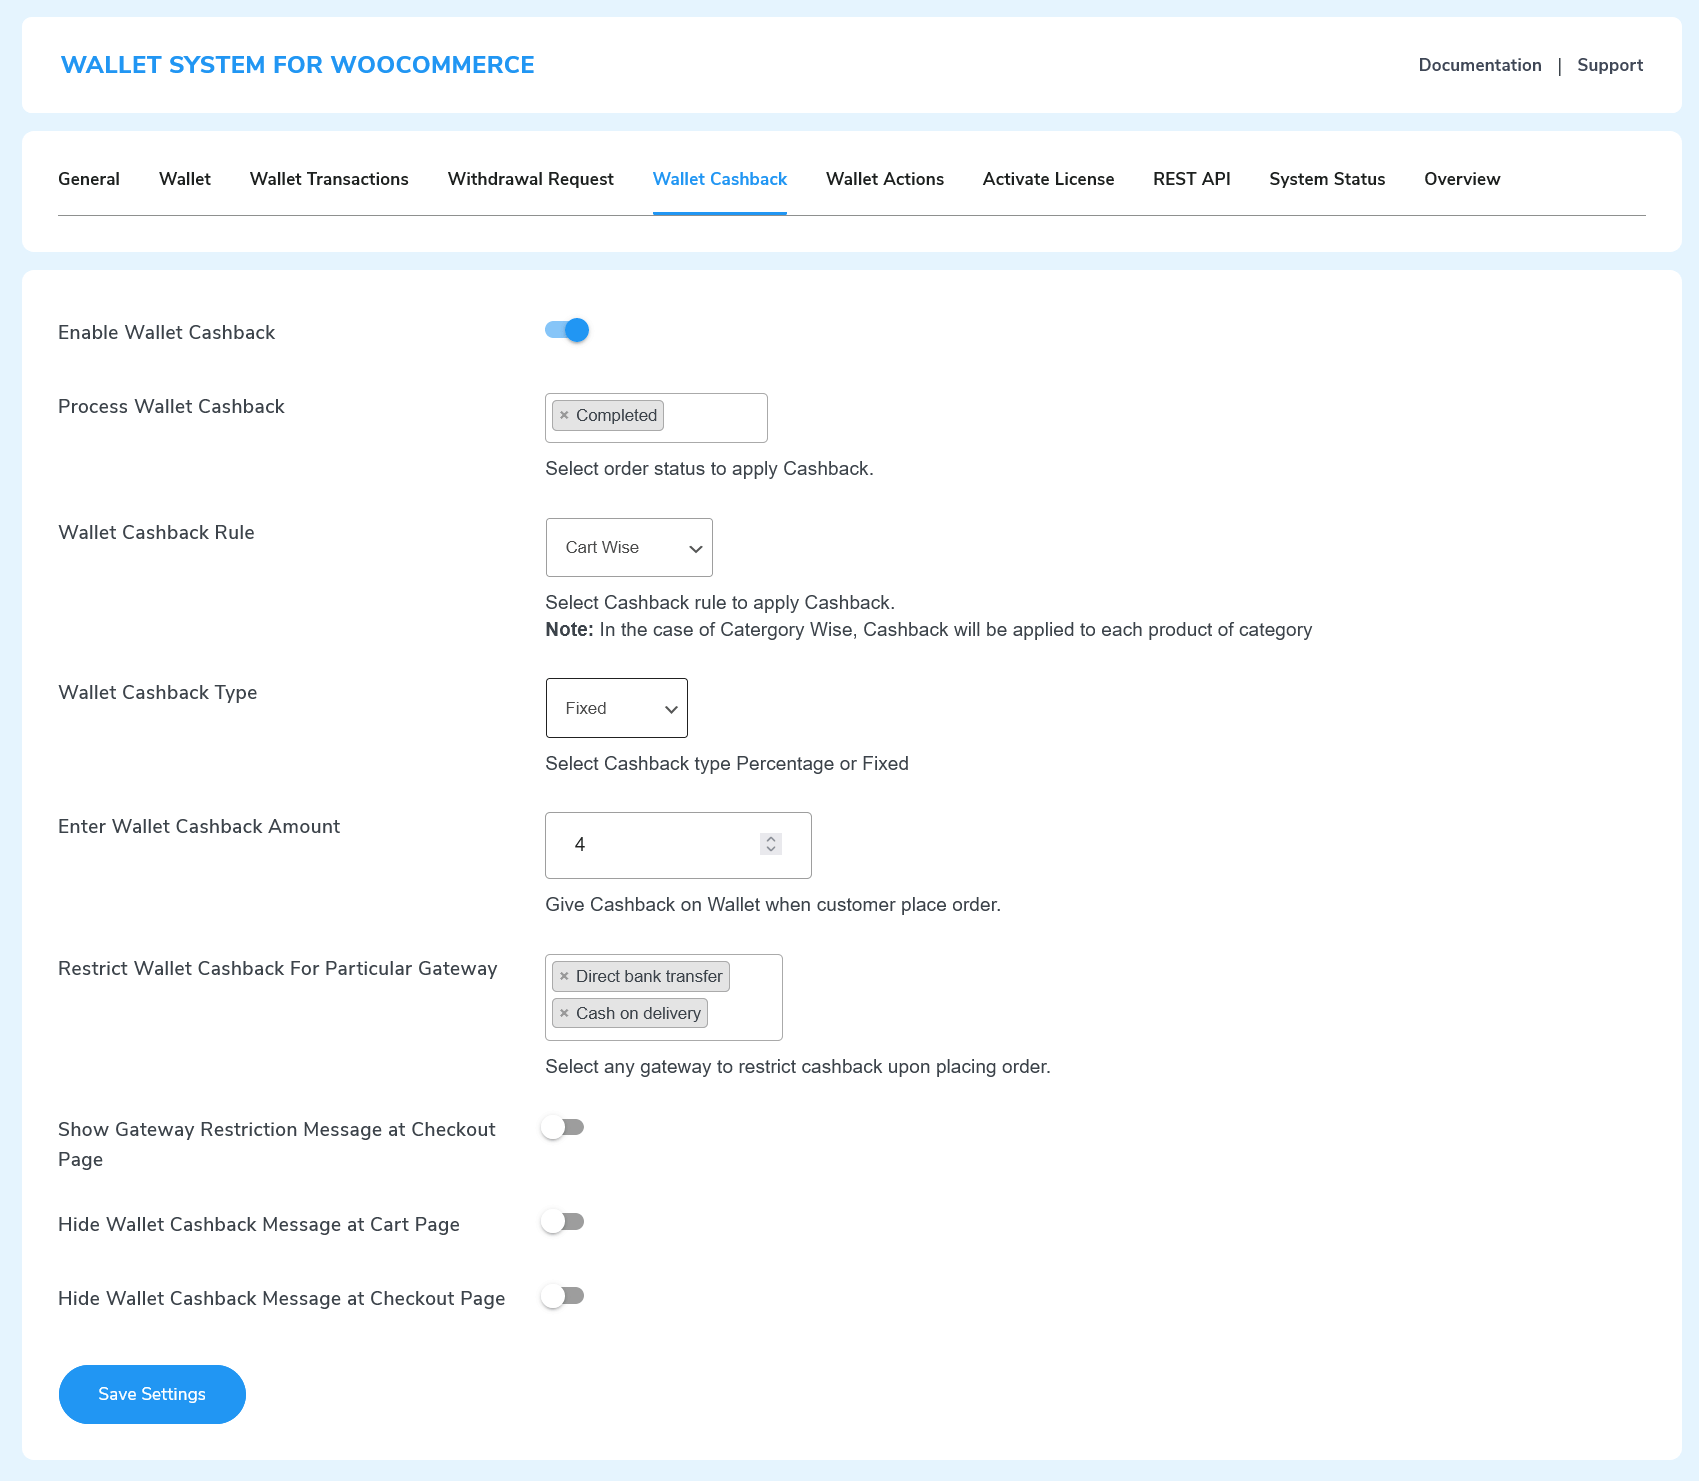Switch to Wallet Actions tab
The width and height of the screenshot is (1699, 1481).
tap(885, 179)
